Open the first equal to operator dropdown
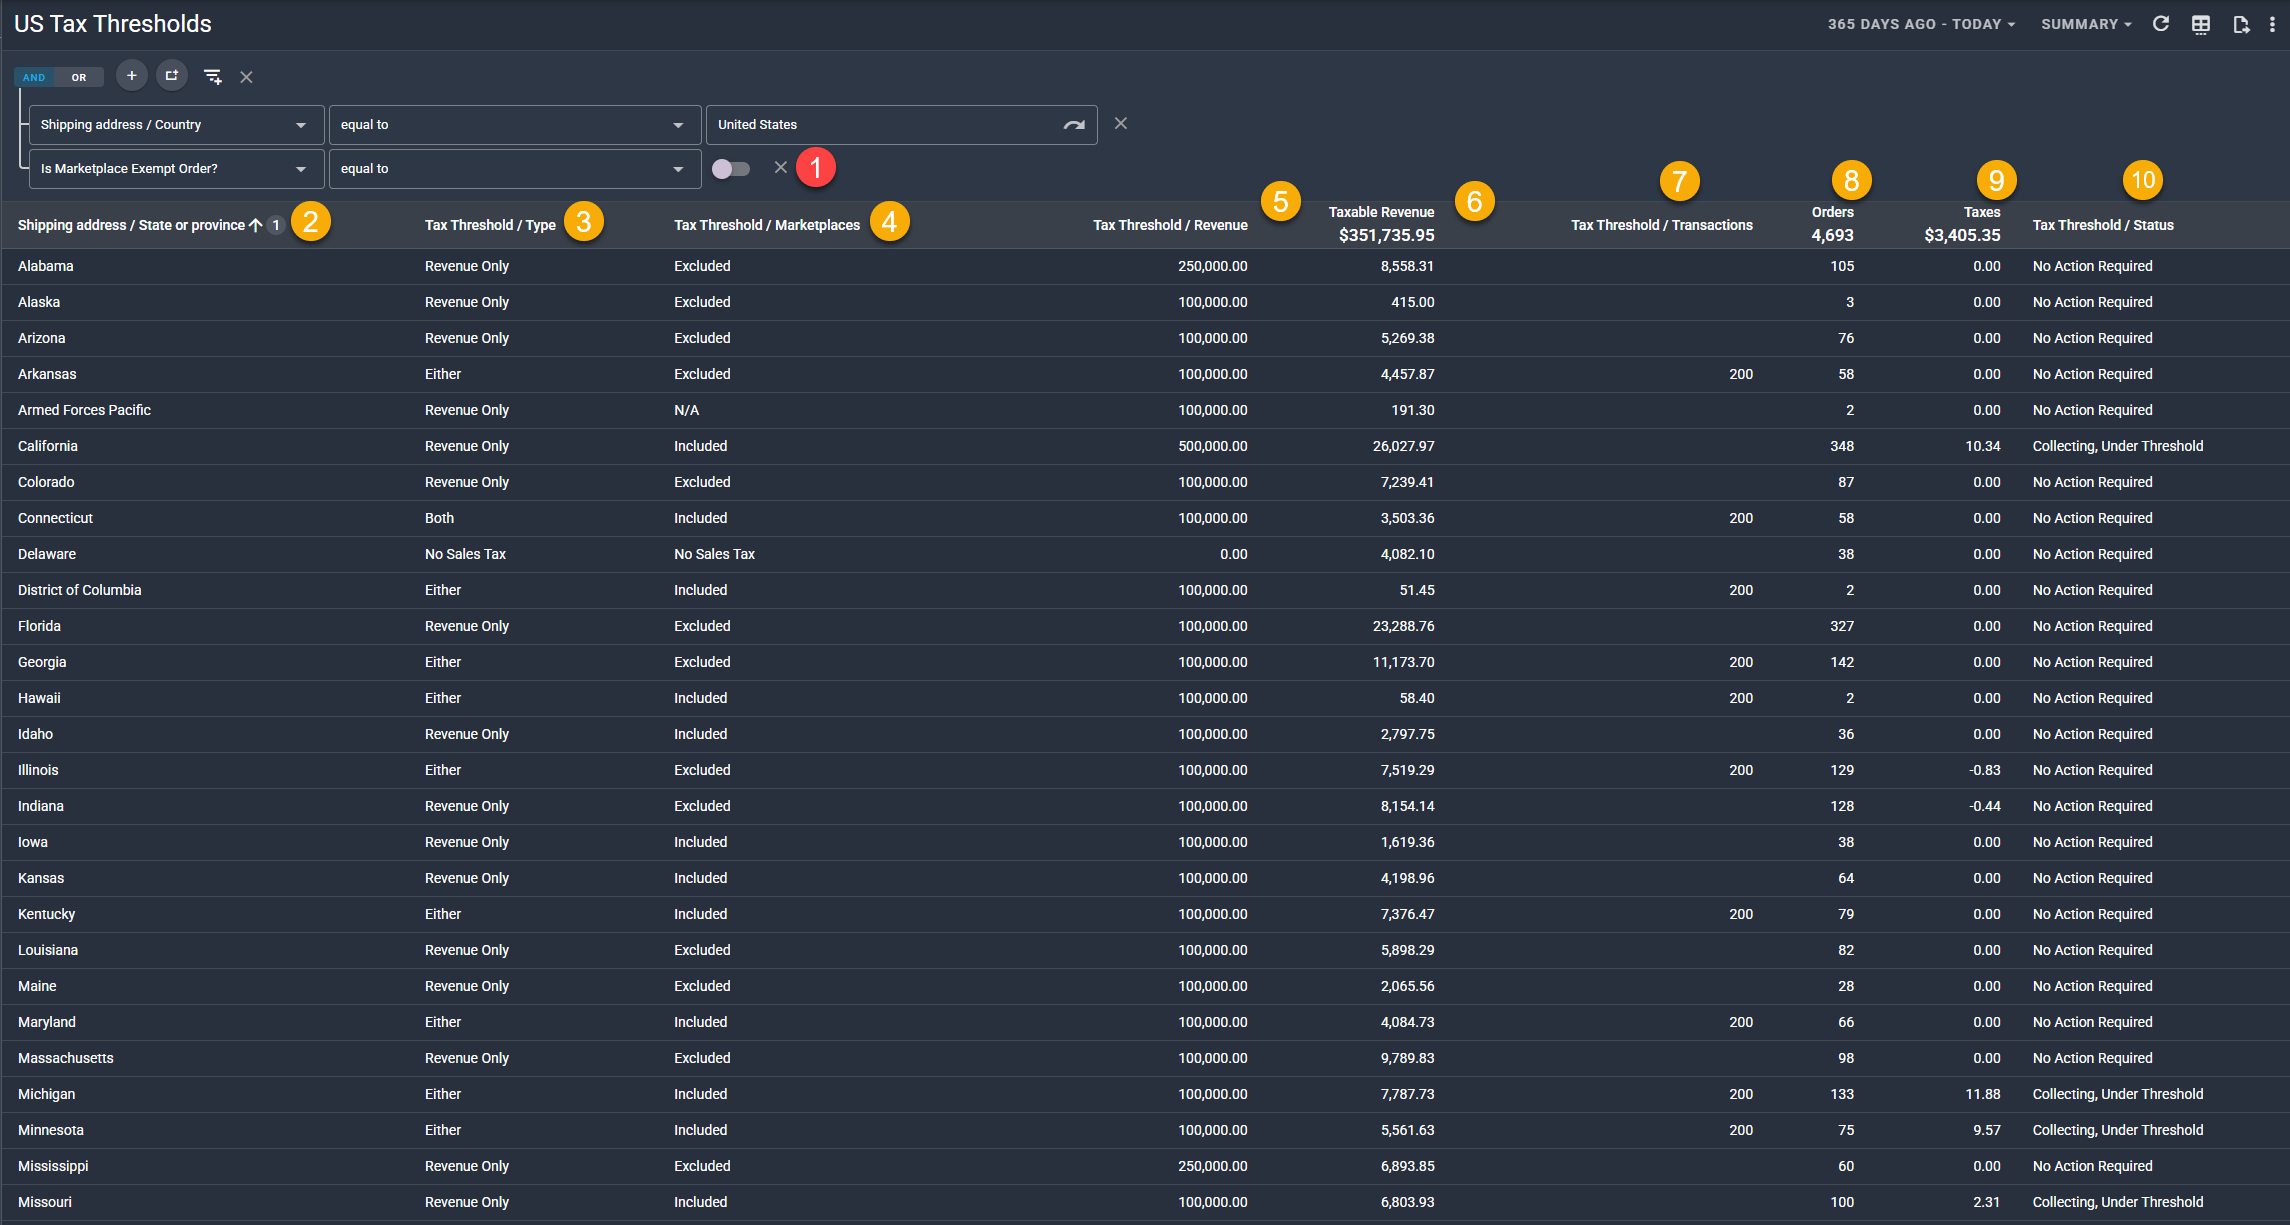Image resolution: width=2290 pixels, height=1225 pixels. click(514, 125)
